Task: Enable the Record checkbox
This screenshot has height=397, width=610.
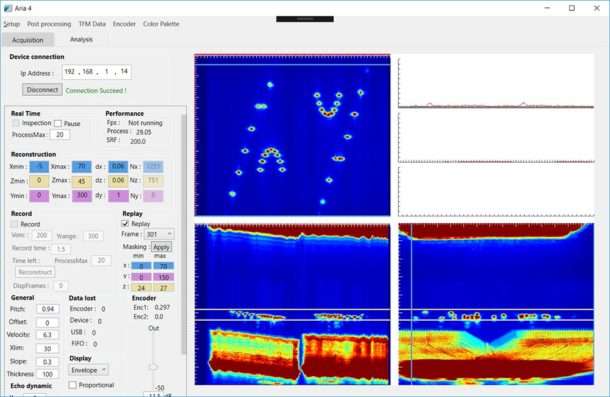Action: click(14, 224)
